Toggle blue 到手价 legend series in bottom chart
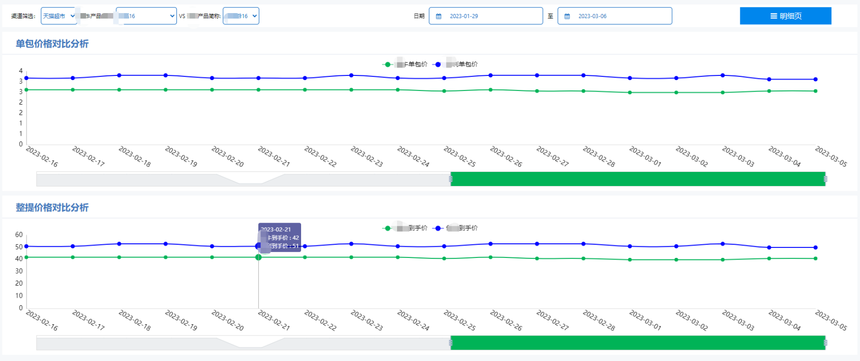This screenshot has width=860, height=361. coord(455,228)
